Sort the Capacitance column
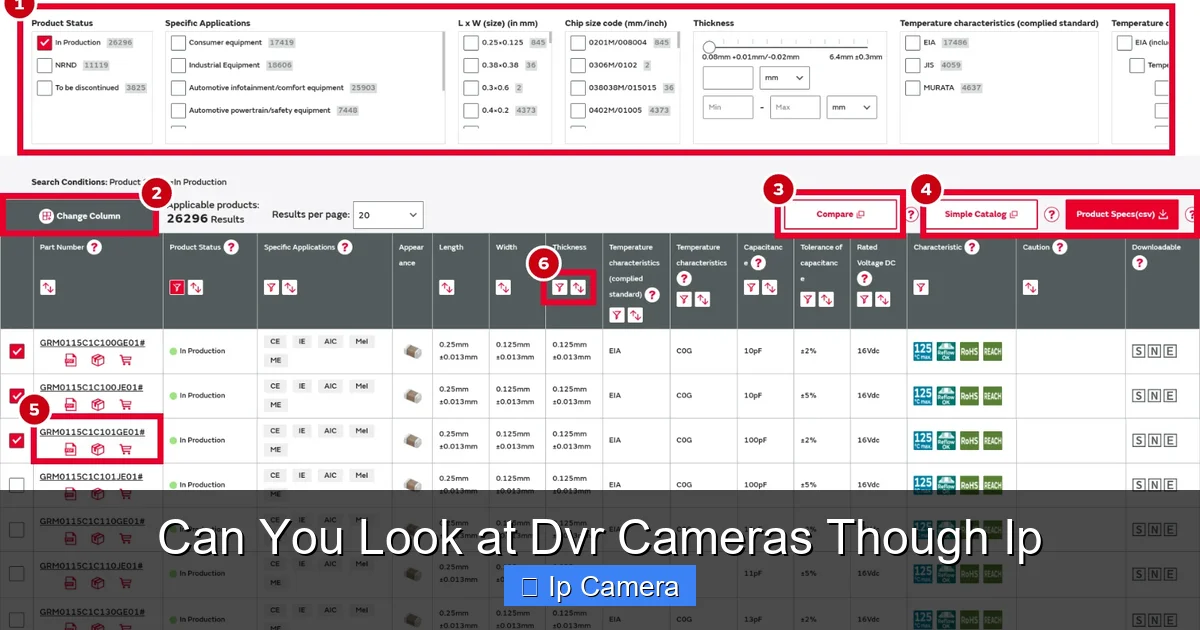 click(x=770, y=287)
